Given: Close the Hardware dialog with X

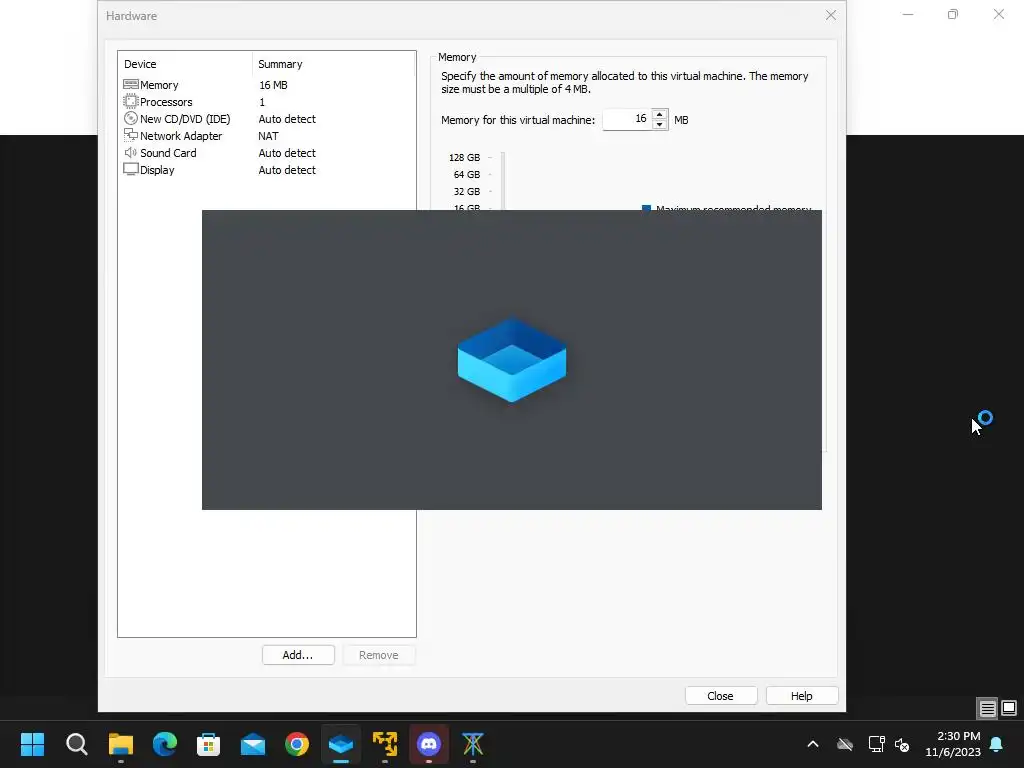Looking at the screenshot, I should pyautogui.click(x=830, y=15).
